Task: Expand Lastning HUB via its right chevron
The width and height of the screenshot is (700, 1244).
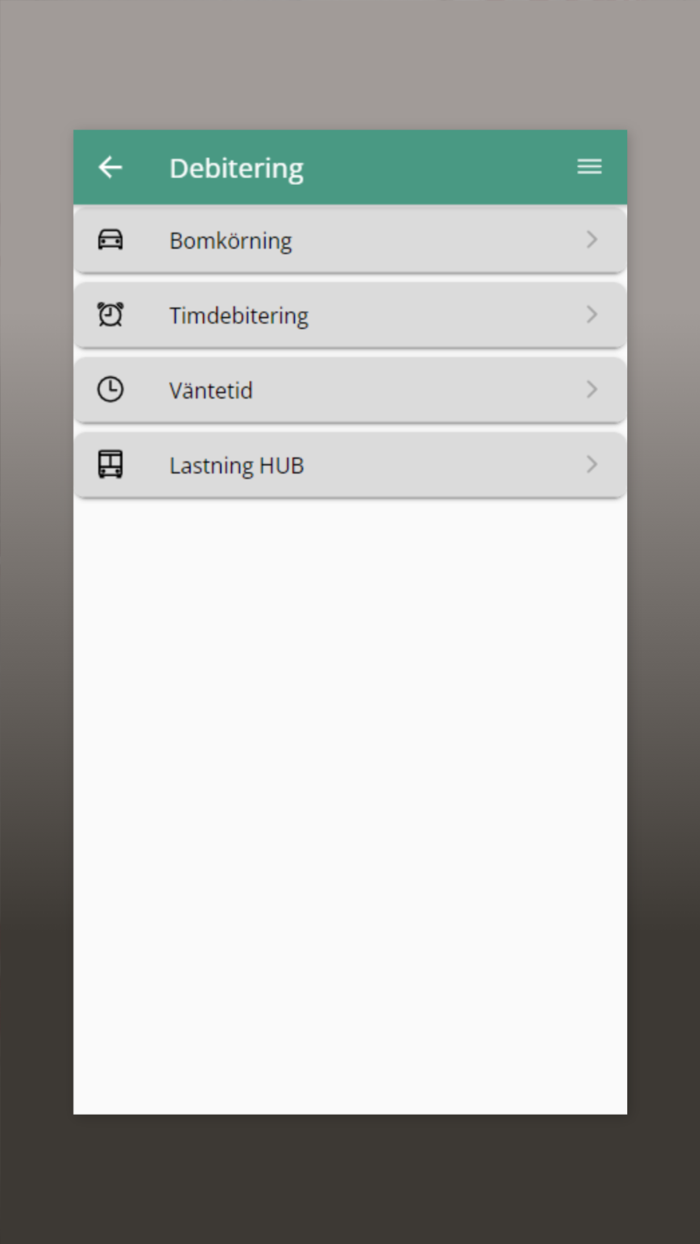Action: 592,465
